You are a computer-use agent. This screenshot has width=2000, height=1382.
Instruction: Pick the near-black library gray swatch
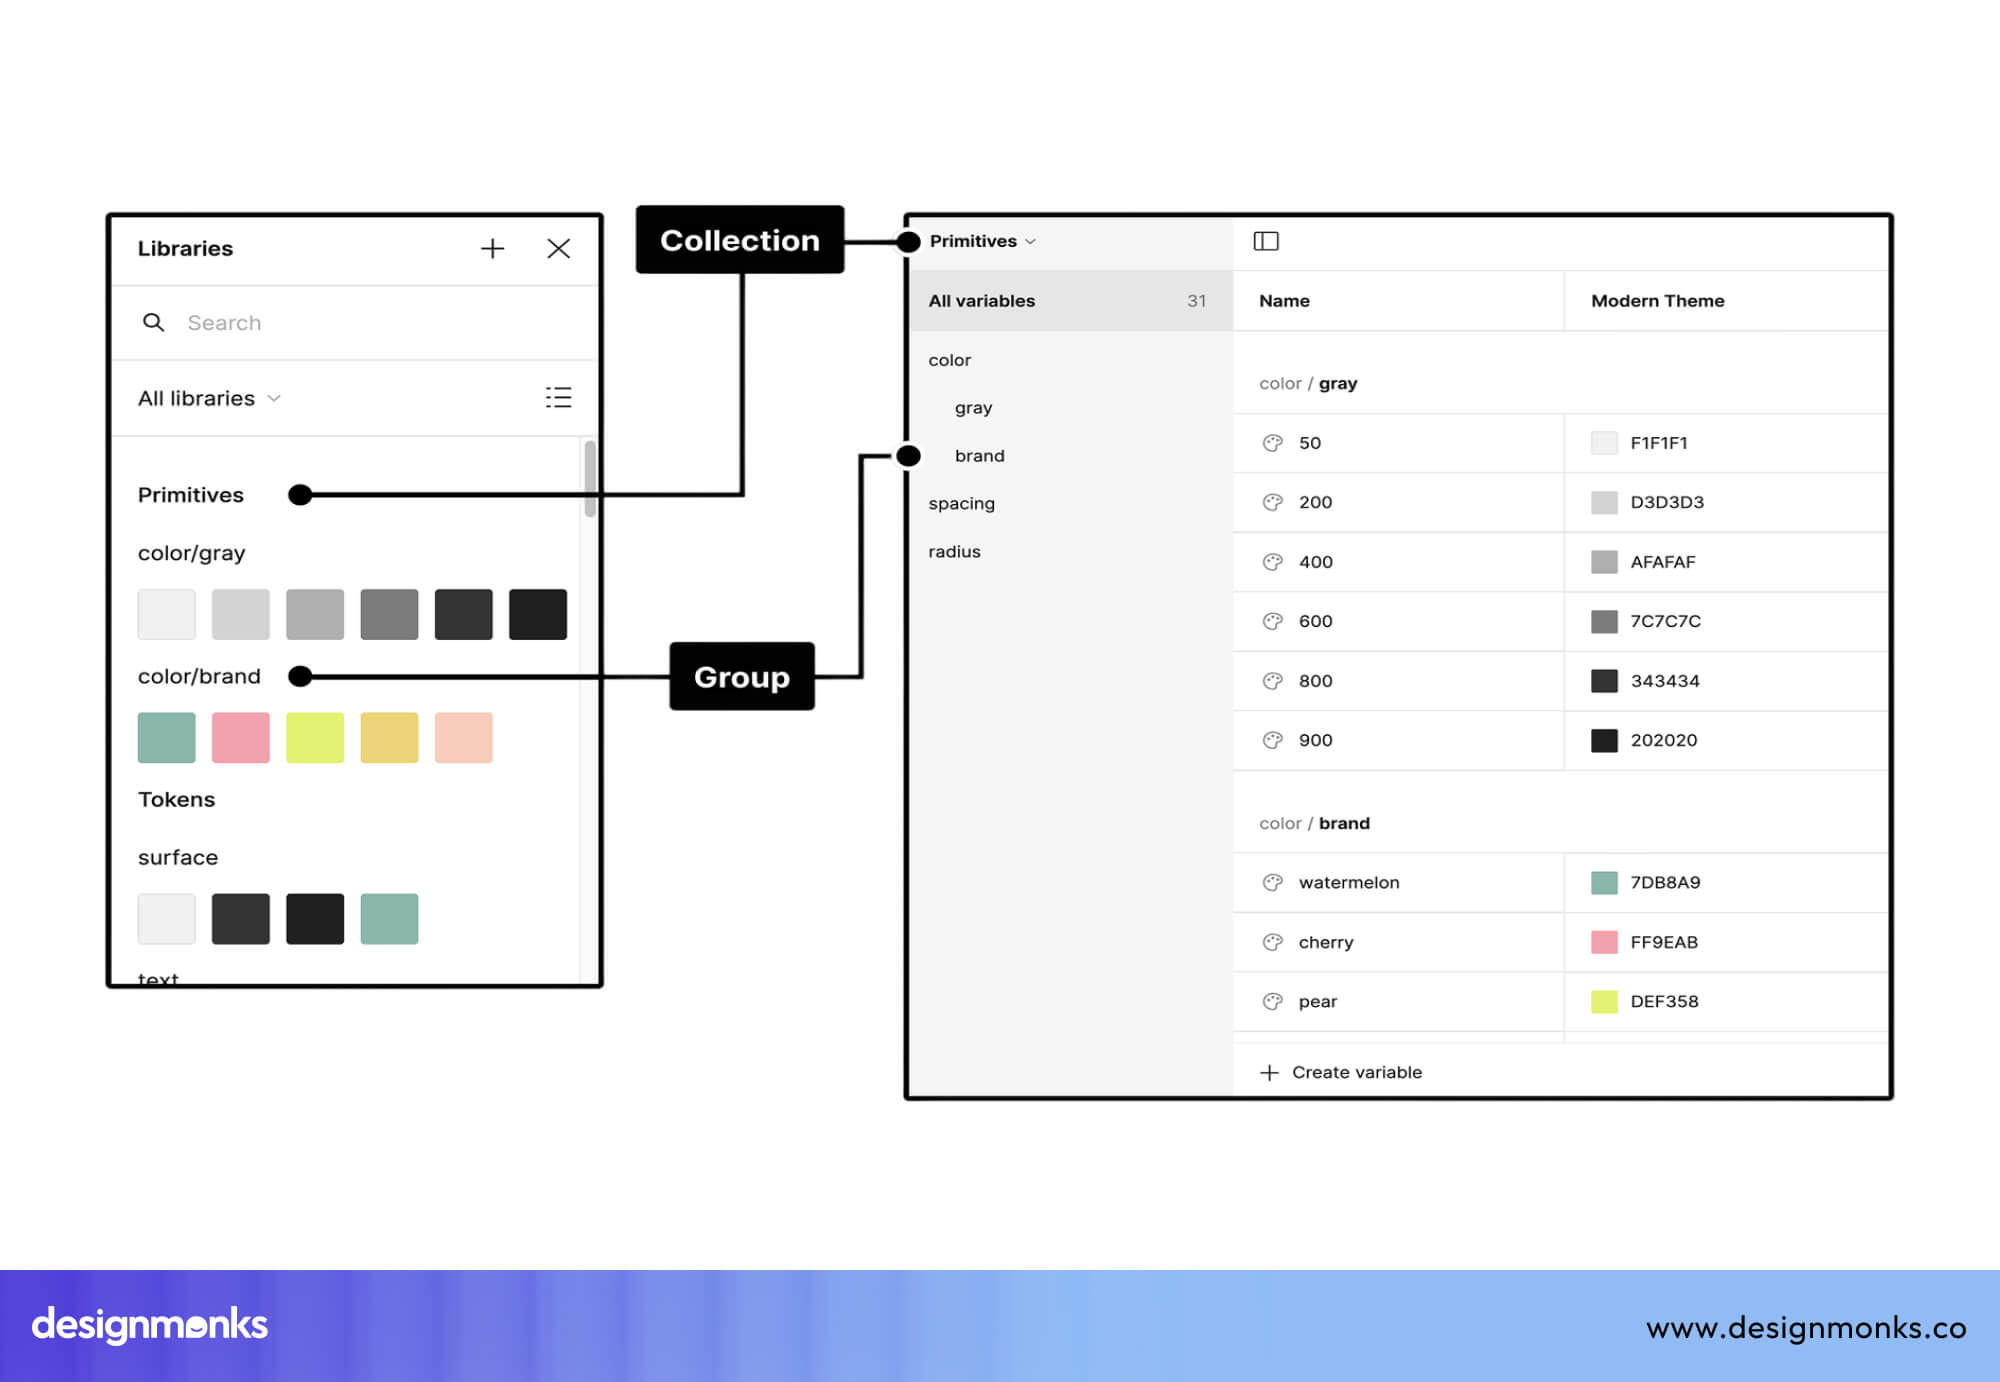tap(538, 614)
